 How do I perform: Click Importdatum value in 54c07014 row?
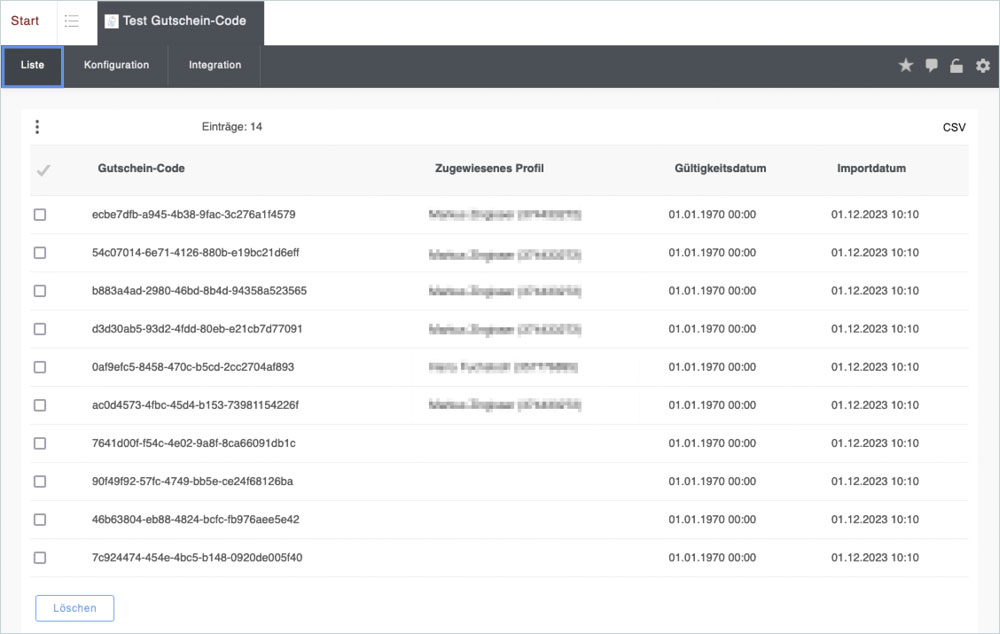pyautogui.click(x=875, y=253)
